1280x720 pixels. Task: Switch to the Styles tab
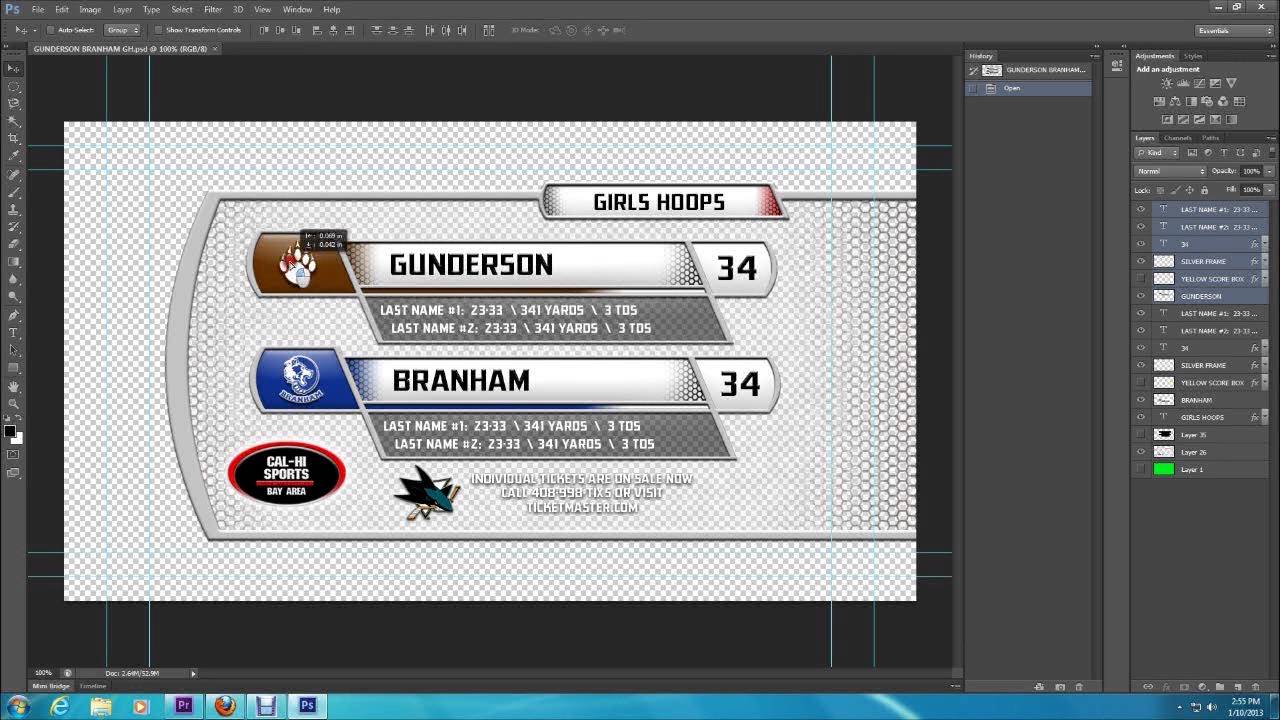point(1194,56)
